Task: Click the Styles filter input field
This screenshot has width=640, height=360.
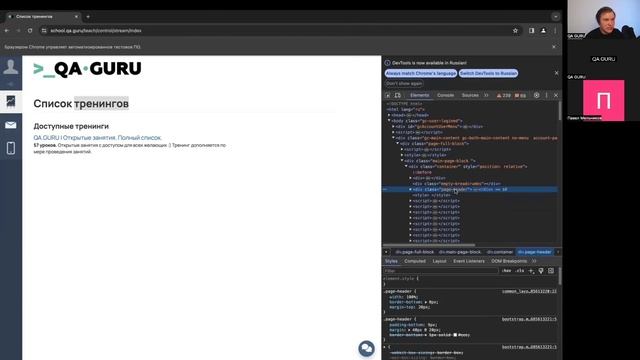Action: 441,271
